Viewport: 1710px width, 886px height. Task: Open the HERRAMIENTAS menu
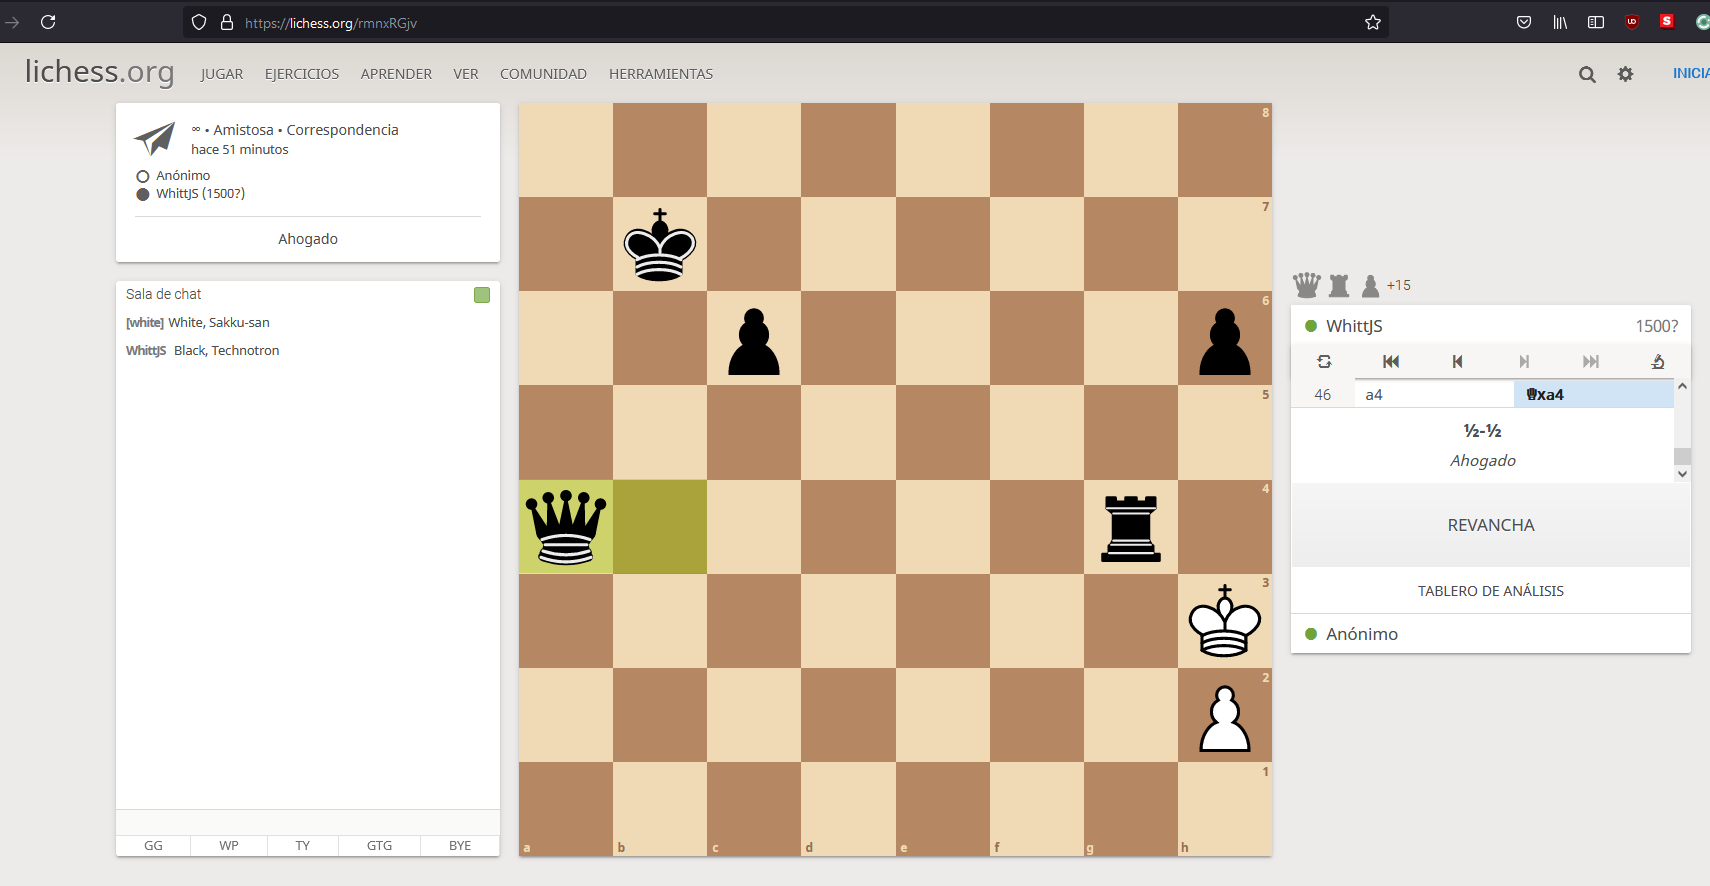(661, 74)
